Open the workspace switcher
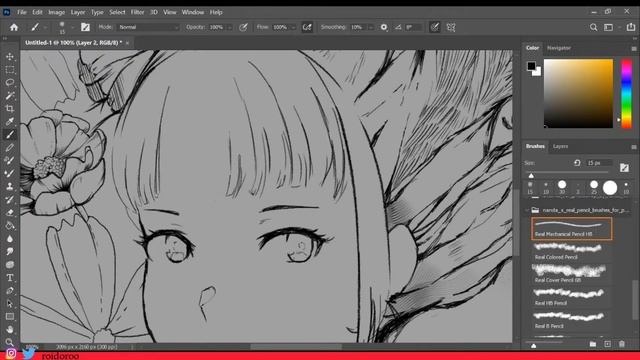The width and height of the screenshot is (640, 360). coord(609,27)
